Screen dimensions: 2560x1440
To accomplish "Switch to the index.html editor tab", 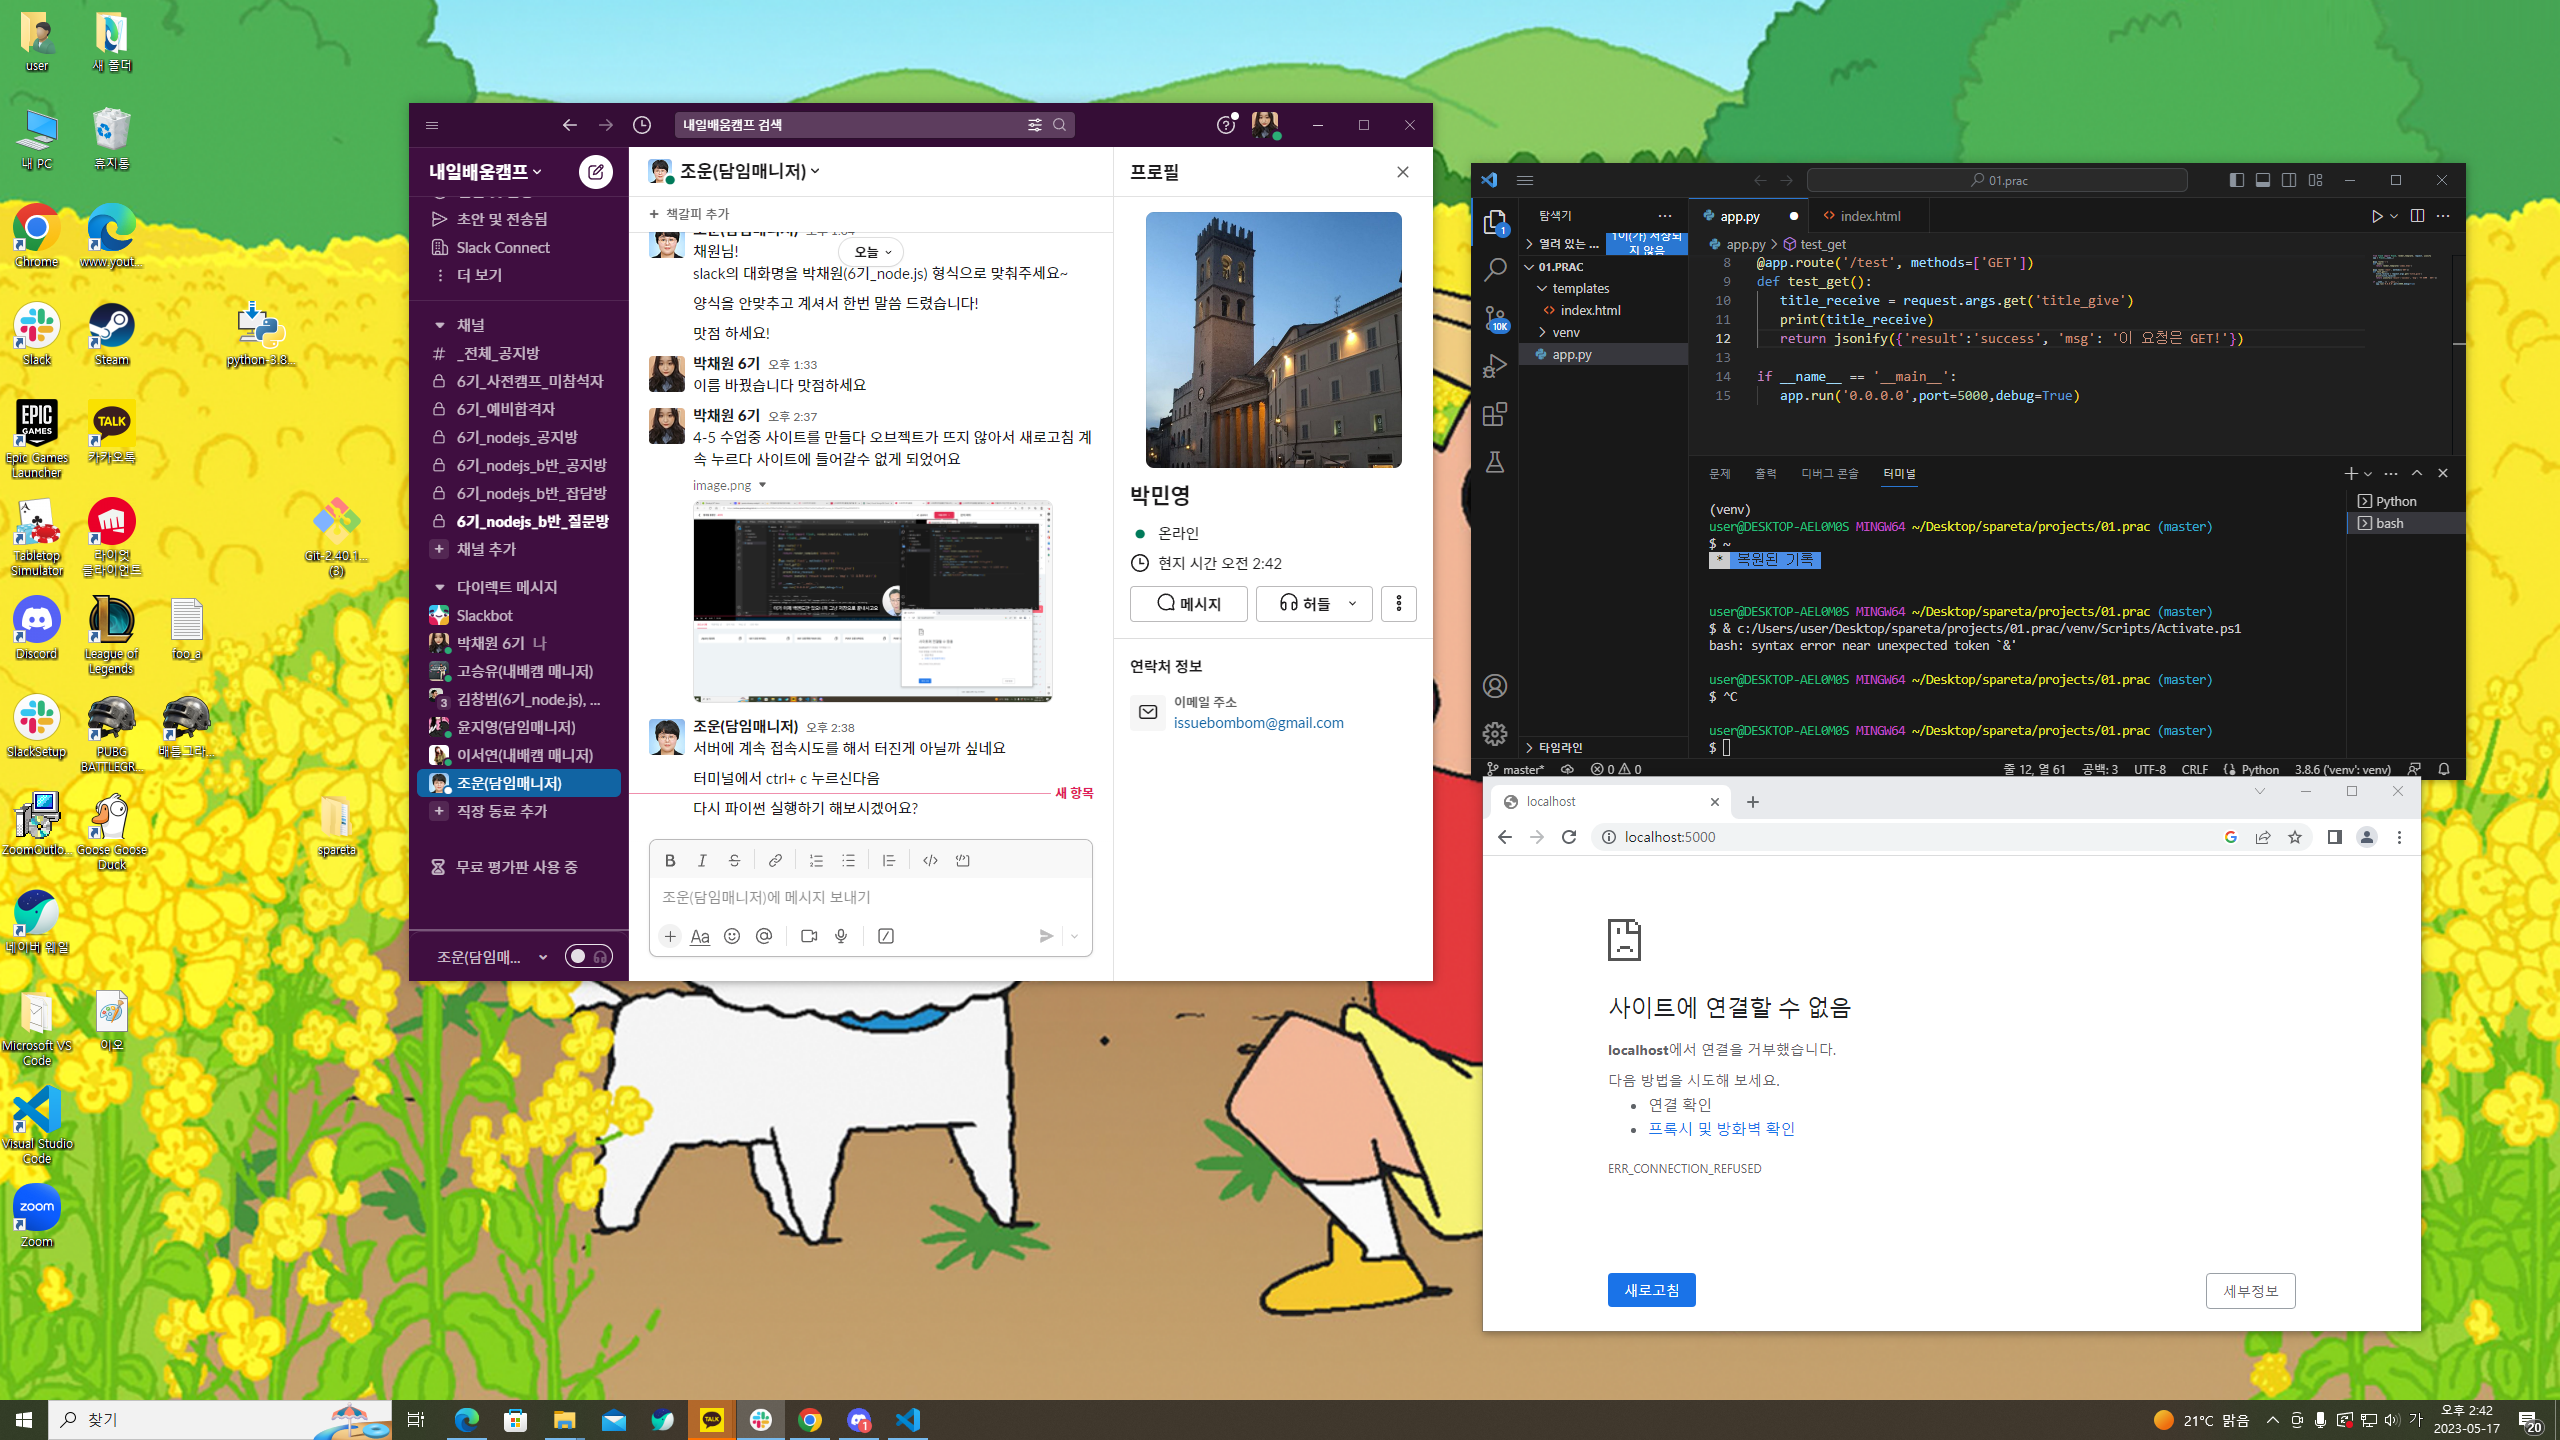I will [1869, 216].
